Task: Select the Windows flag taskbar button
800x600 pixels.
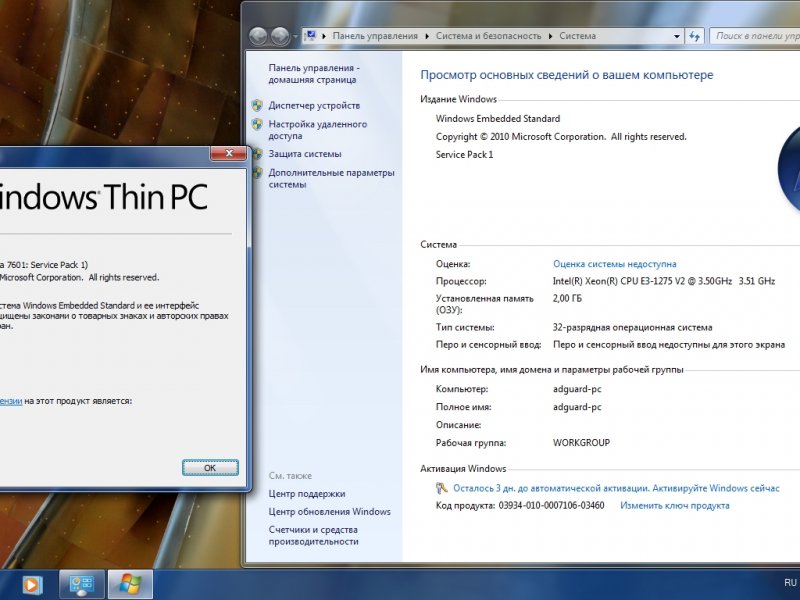Action: click(130, 584)
